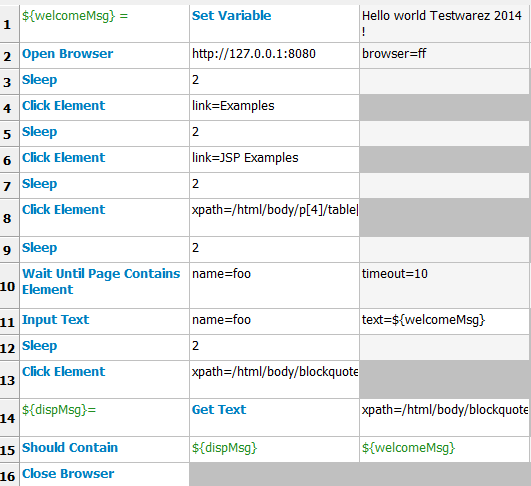Click the value 2 in row 3
Image resolution: width=531 pixels, height=486 pixels.
[x=274, y=82]
